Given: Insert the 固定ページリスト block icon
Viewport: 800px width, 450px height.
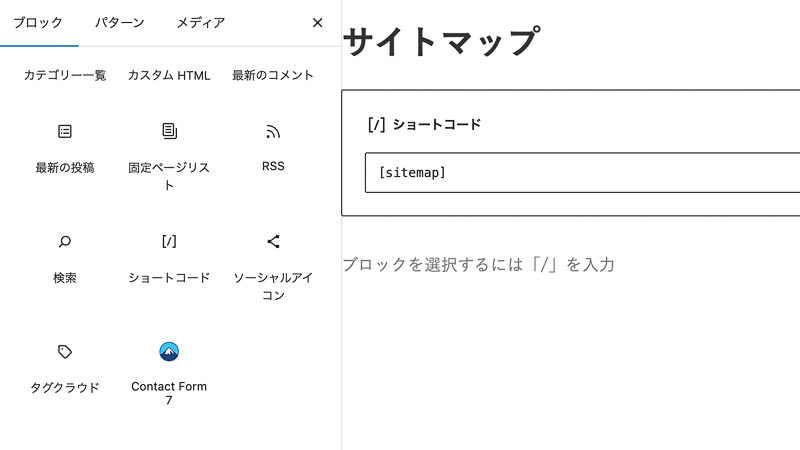Looking at the screenshot, I should pos(169,131).
